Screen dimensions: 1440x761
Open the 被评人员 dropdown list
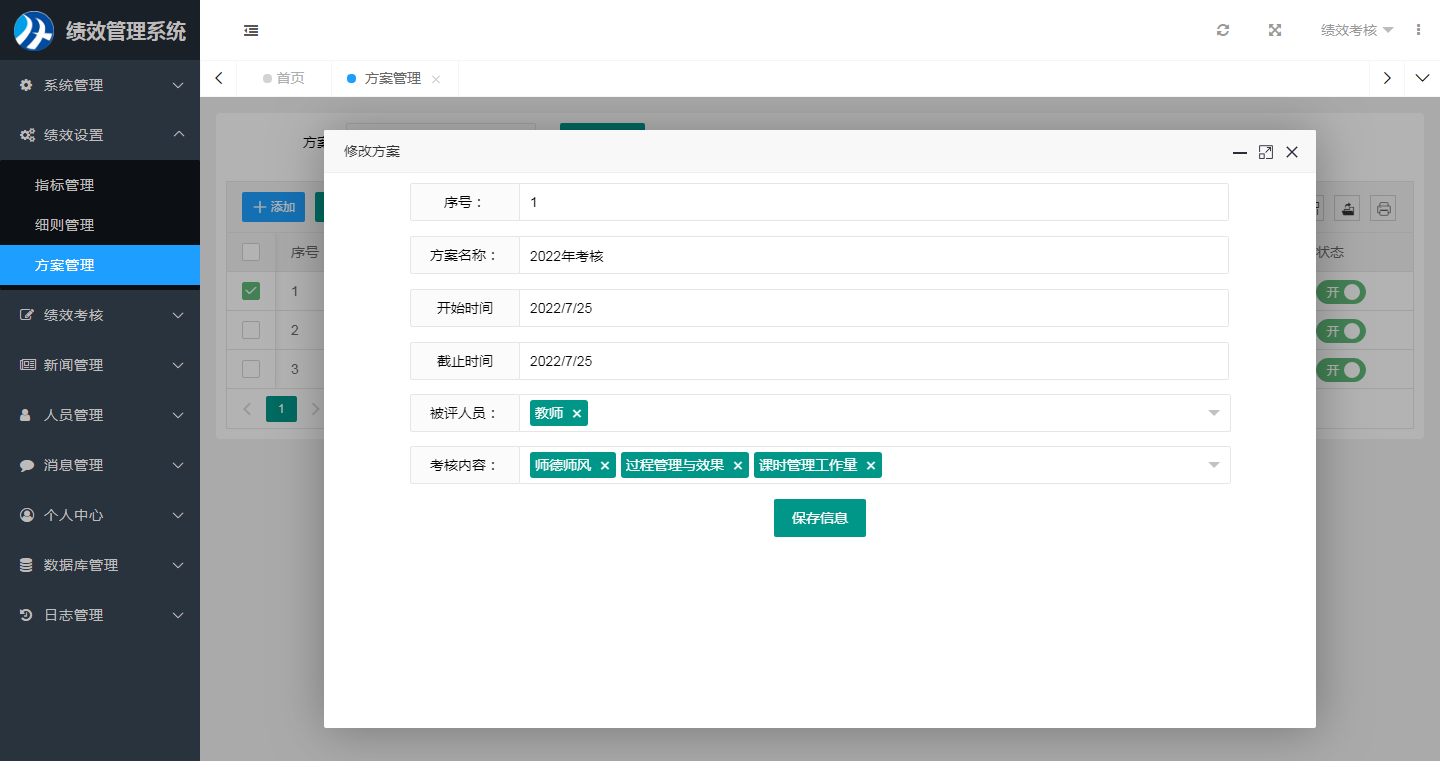(x=1213, y=413)
